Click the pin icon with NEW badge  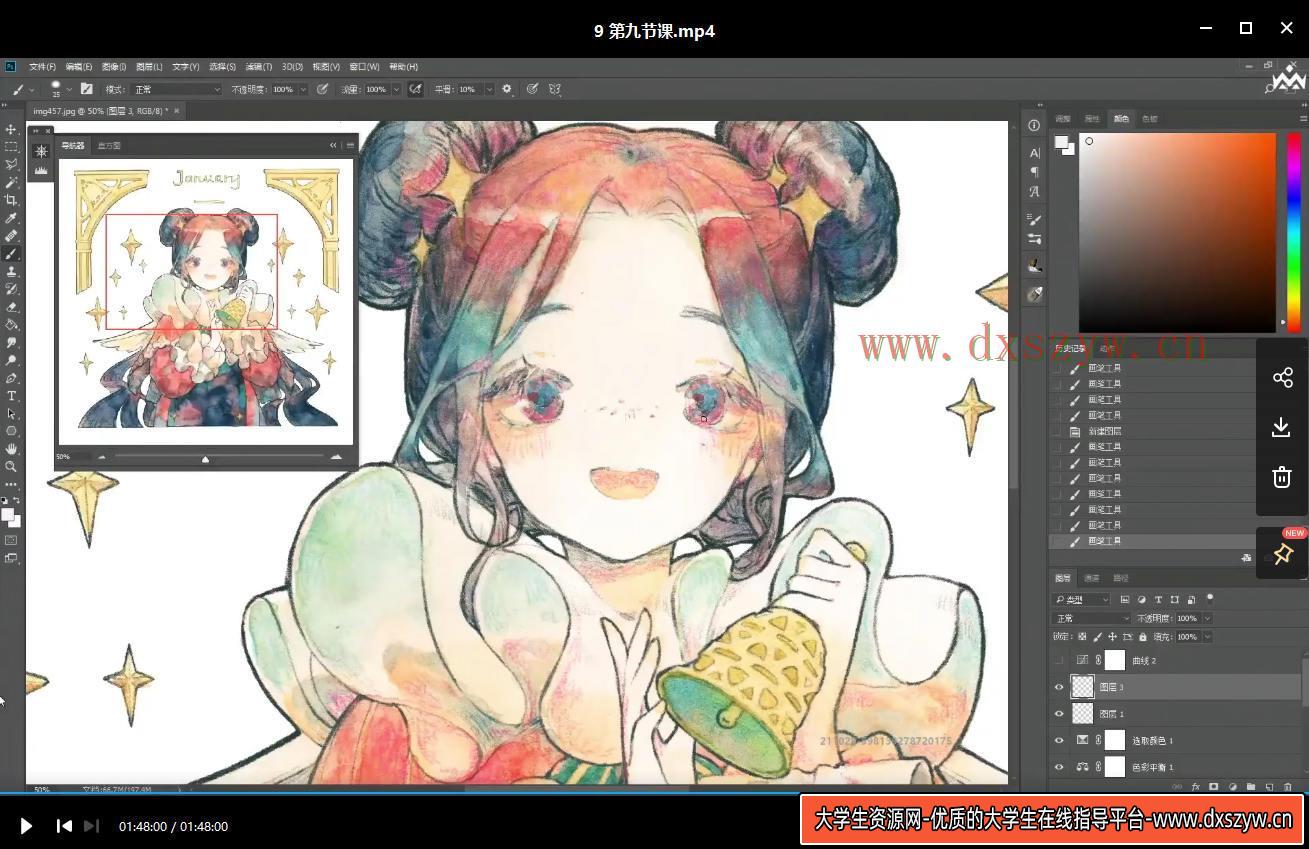point(1282,553)
